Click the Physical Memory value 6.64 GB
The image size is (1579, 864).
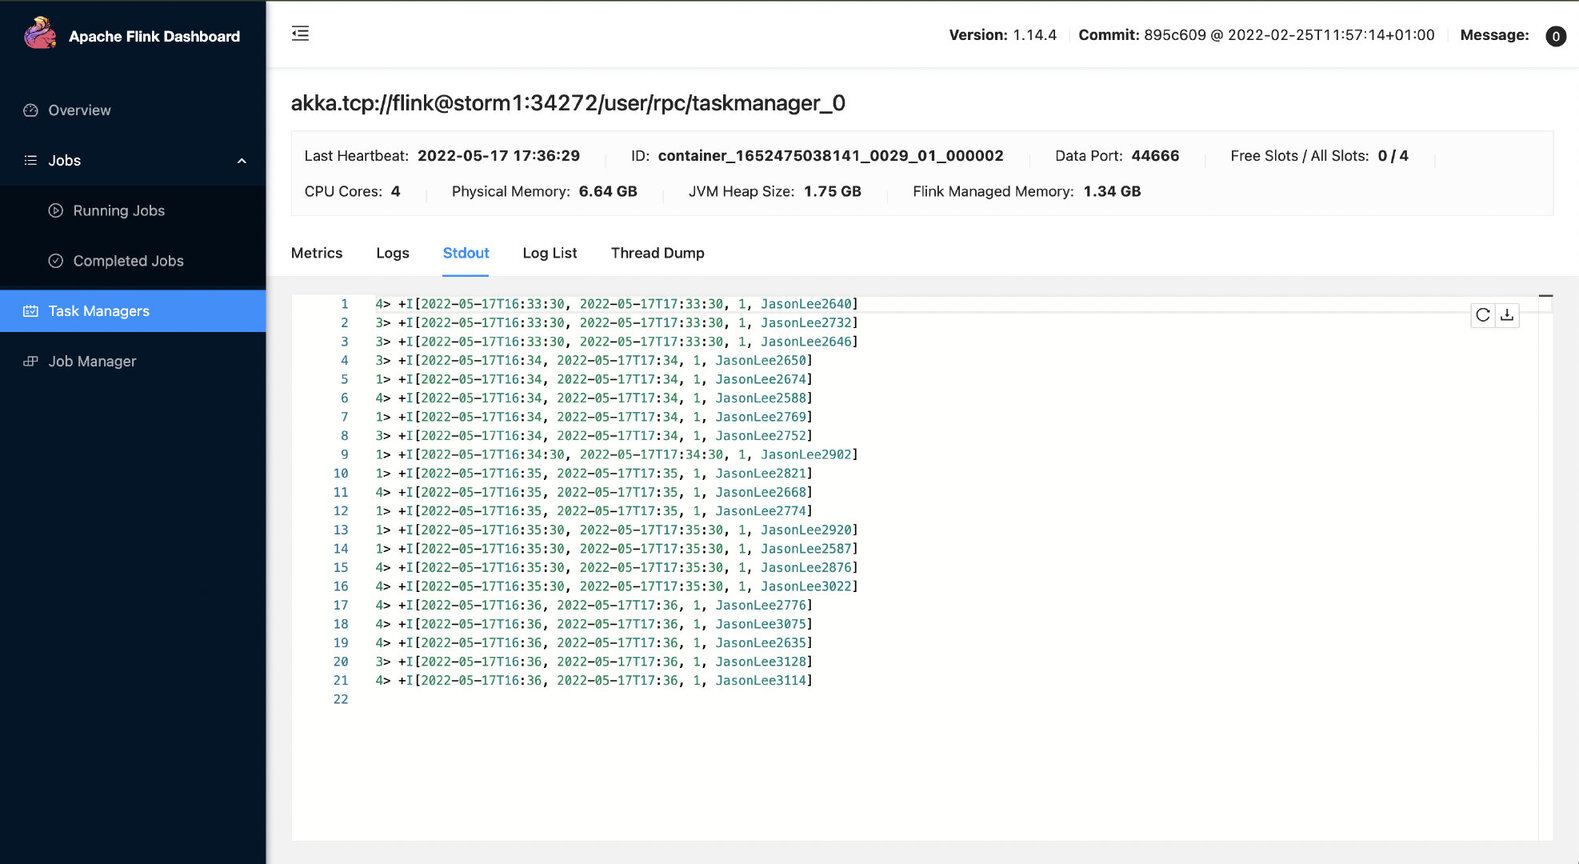pos(608,191)
